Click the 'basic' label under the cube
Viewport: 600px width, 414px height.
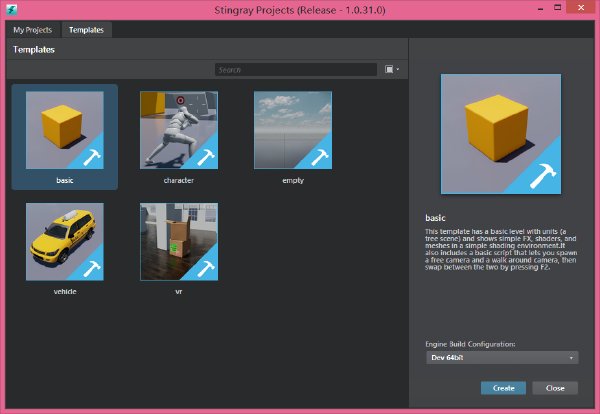(x=65, y=180)
